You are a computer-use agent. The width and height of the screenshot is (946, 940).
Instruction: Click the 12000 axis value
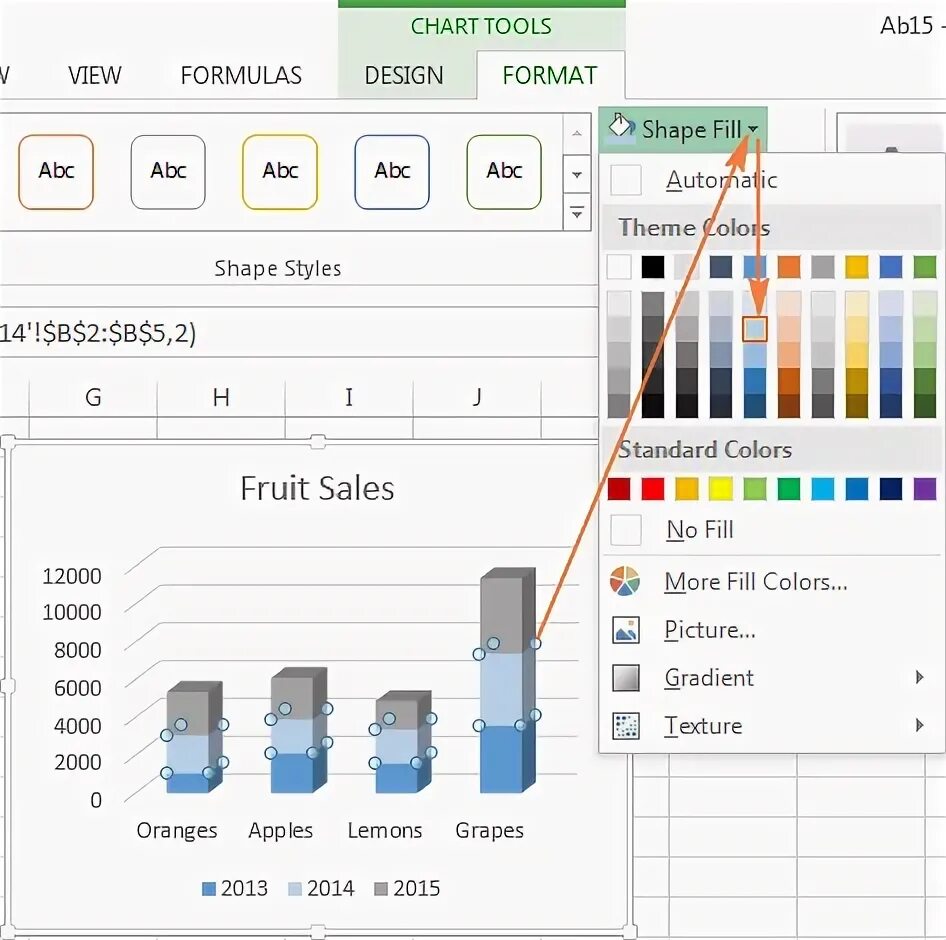(x=72, y=576)
